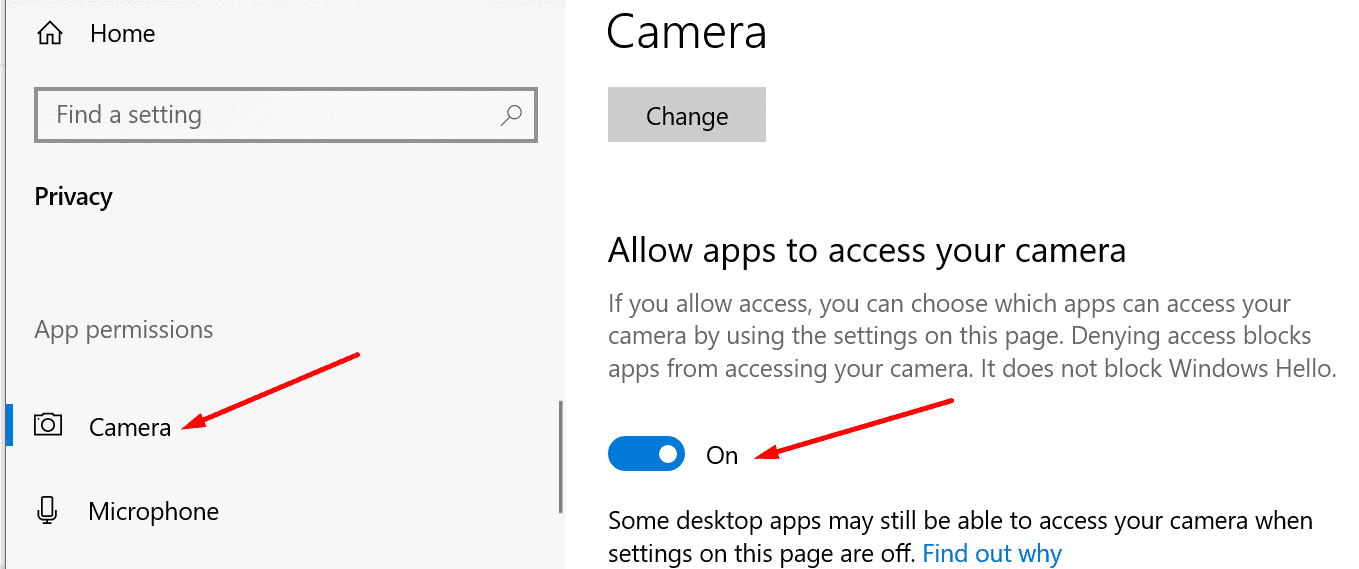Viewport: 1359px width, 569px height.
Task: Click the Home house icon
Action: point(49,33)
